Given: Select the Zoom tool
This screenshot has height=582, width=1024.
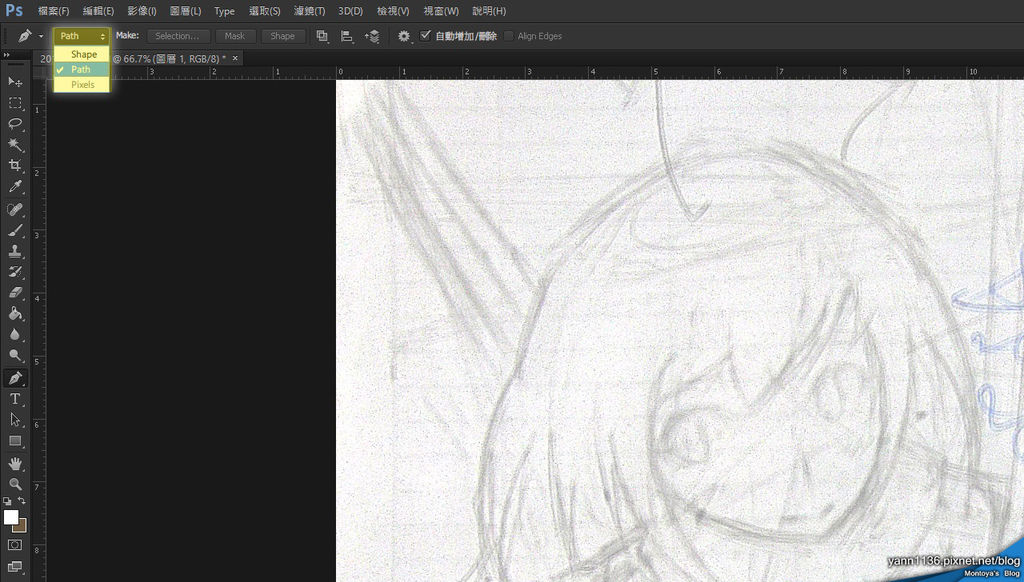Looking at the screenshot, I should point(15,484).
